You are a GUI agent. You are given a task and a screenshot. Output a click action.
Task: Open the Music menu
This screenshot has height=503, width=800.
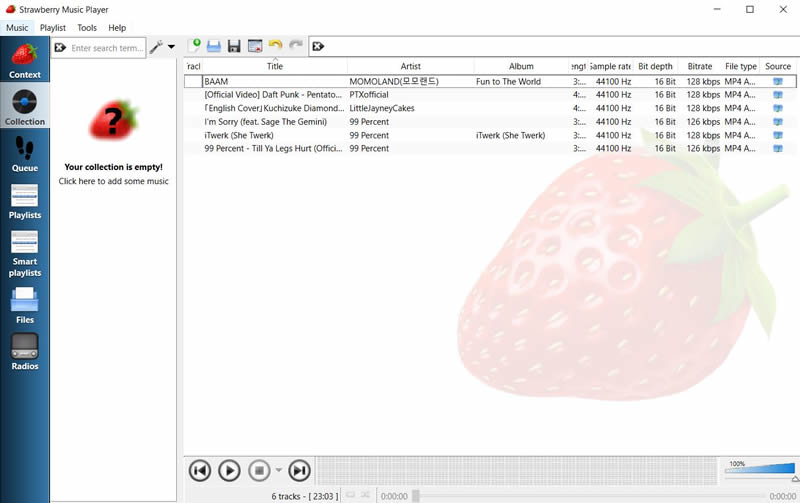click(17, 28)
